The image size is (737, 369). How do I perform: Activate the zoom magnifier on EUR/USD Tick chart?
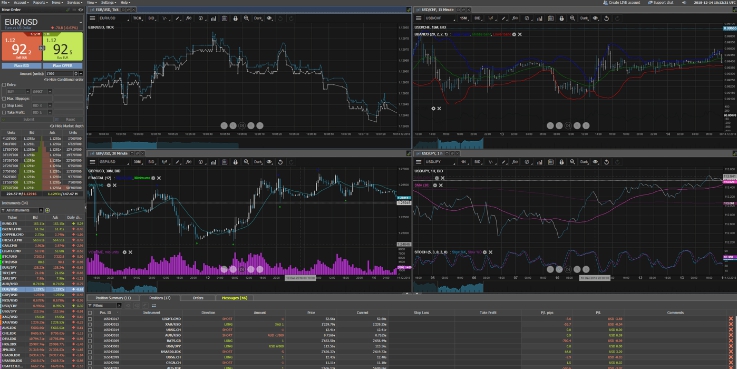pos(246,18)
